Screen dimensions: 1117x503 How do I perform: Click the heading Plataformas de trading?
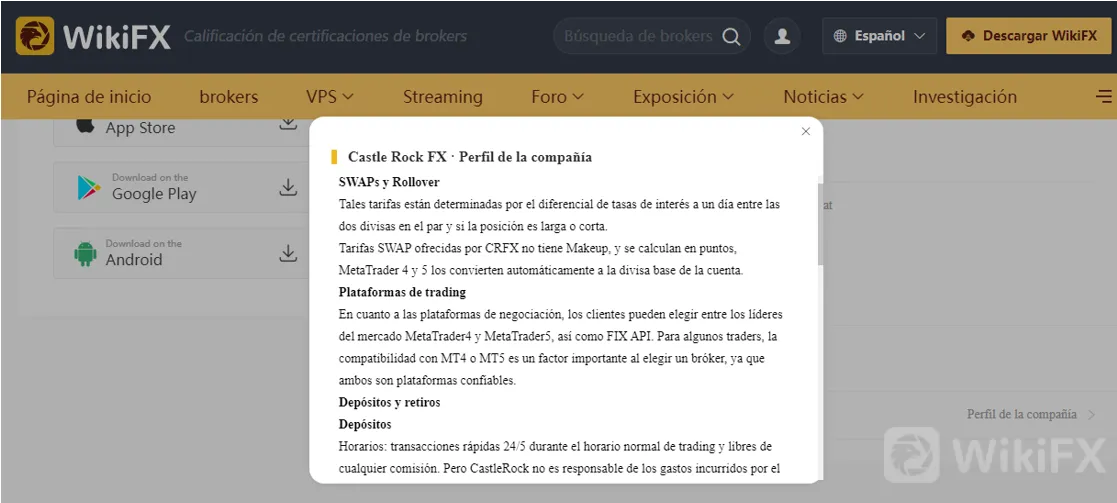pyautogui.click(x=402, y=292)
